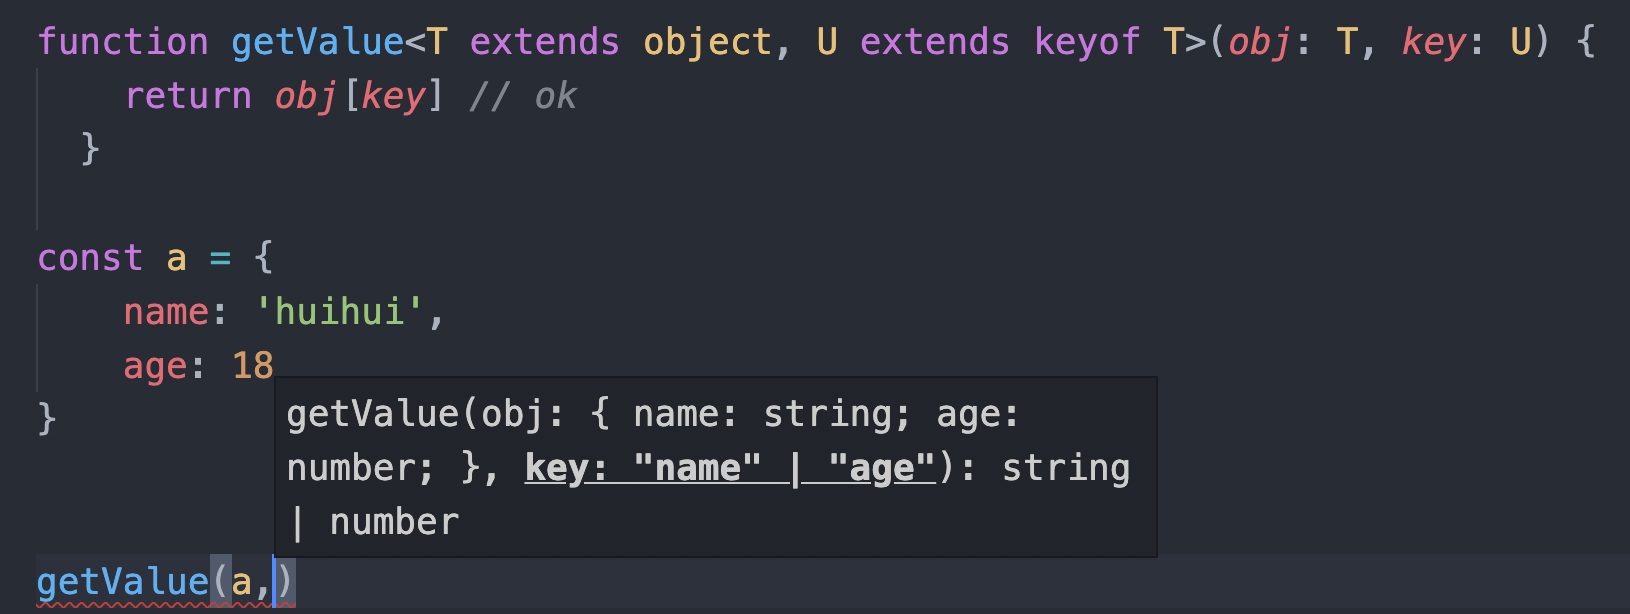Viewport: 1630px width, 614px height.
Task: Click variable 'a' in the const declaration
Action: point(177,258)
